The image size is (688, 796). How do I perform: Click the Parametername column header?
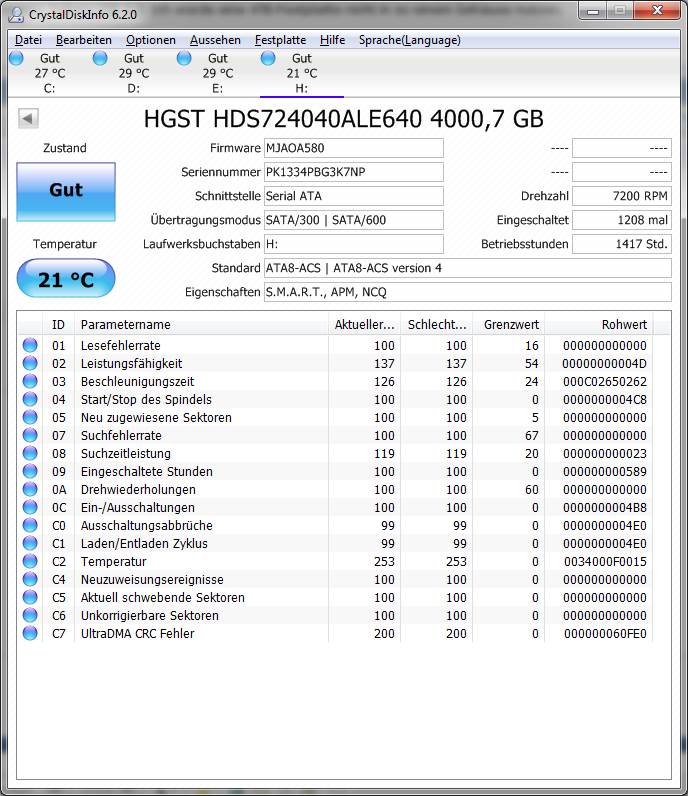click(x=201, y=324)
